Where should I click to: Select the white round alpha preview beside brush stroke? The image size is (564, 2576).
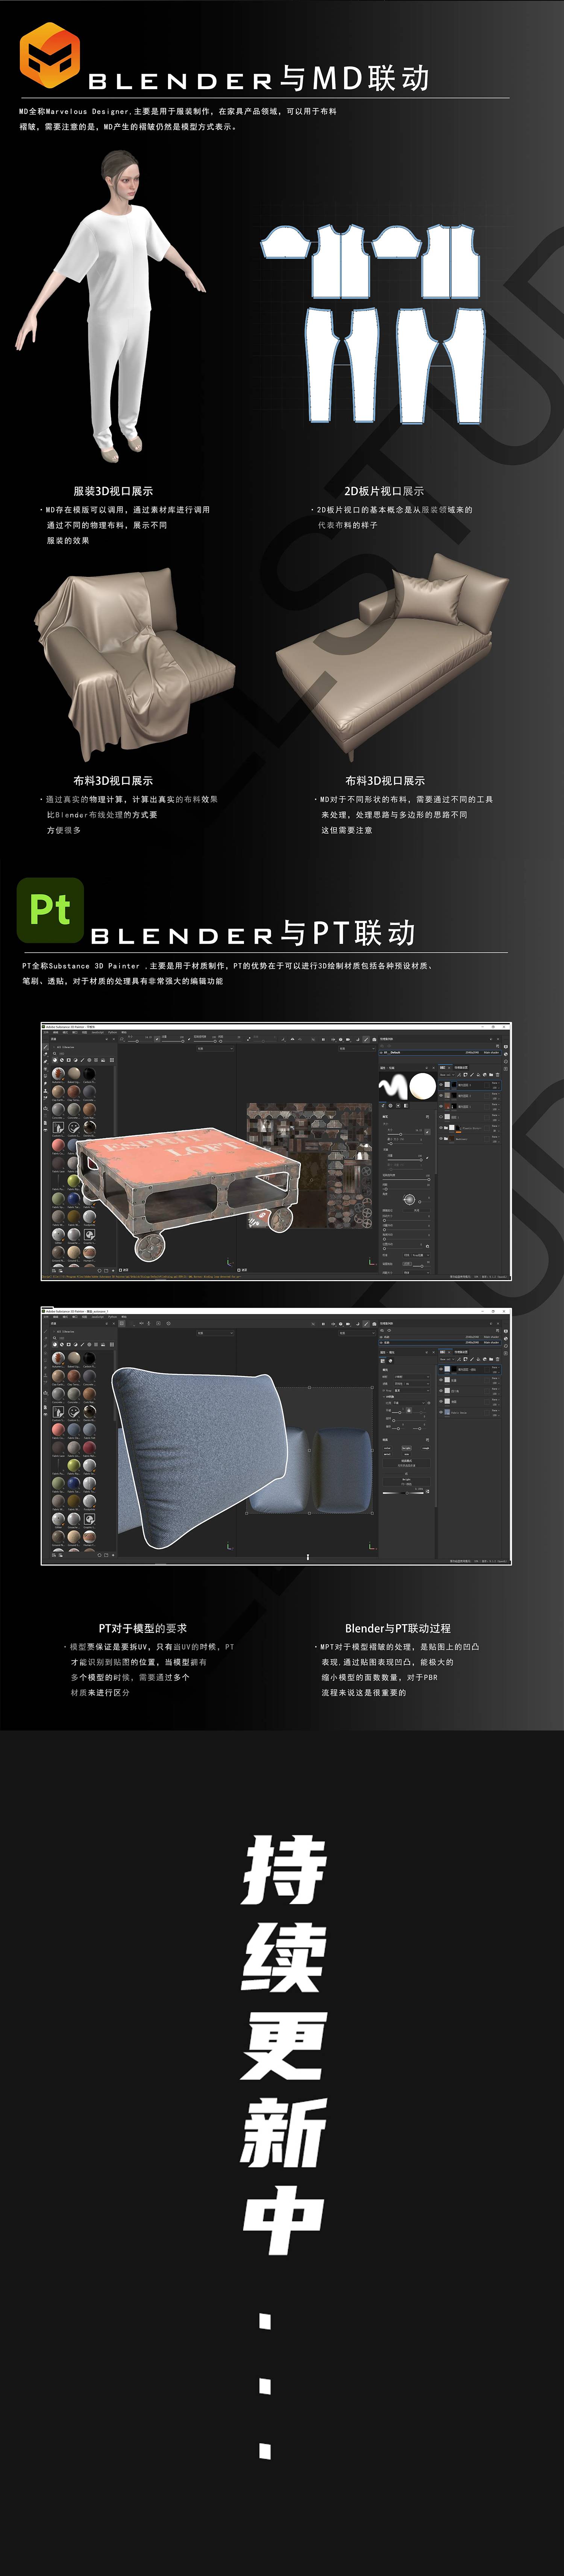[x=422, y=1087]
